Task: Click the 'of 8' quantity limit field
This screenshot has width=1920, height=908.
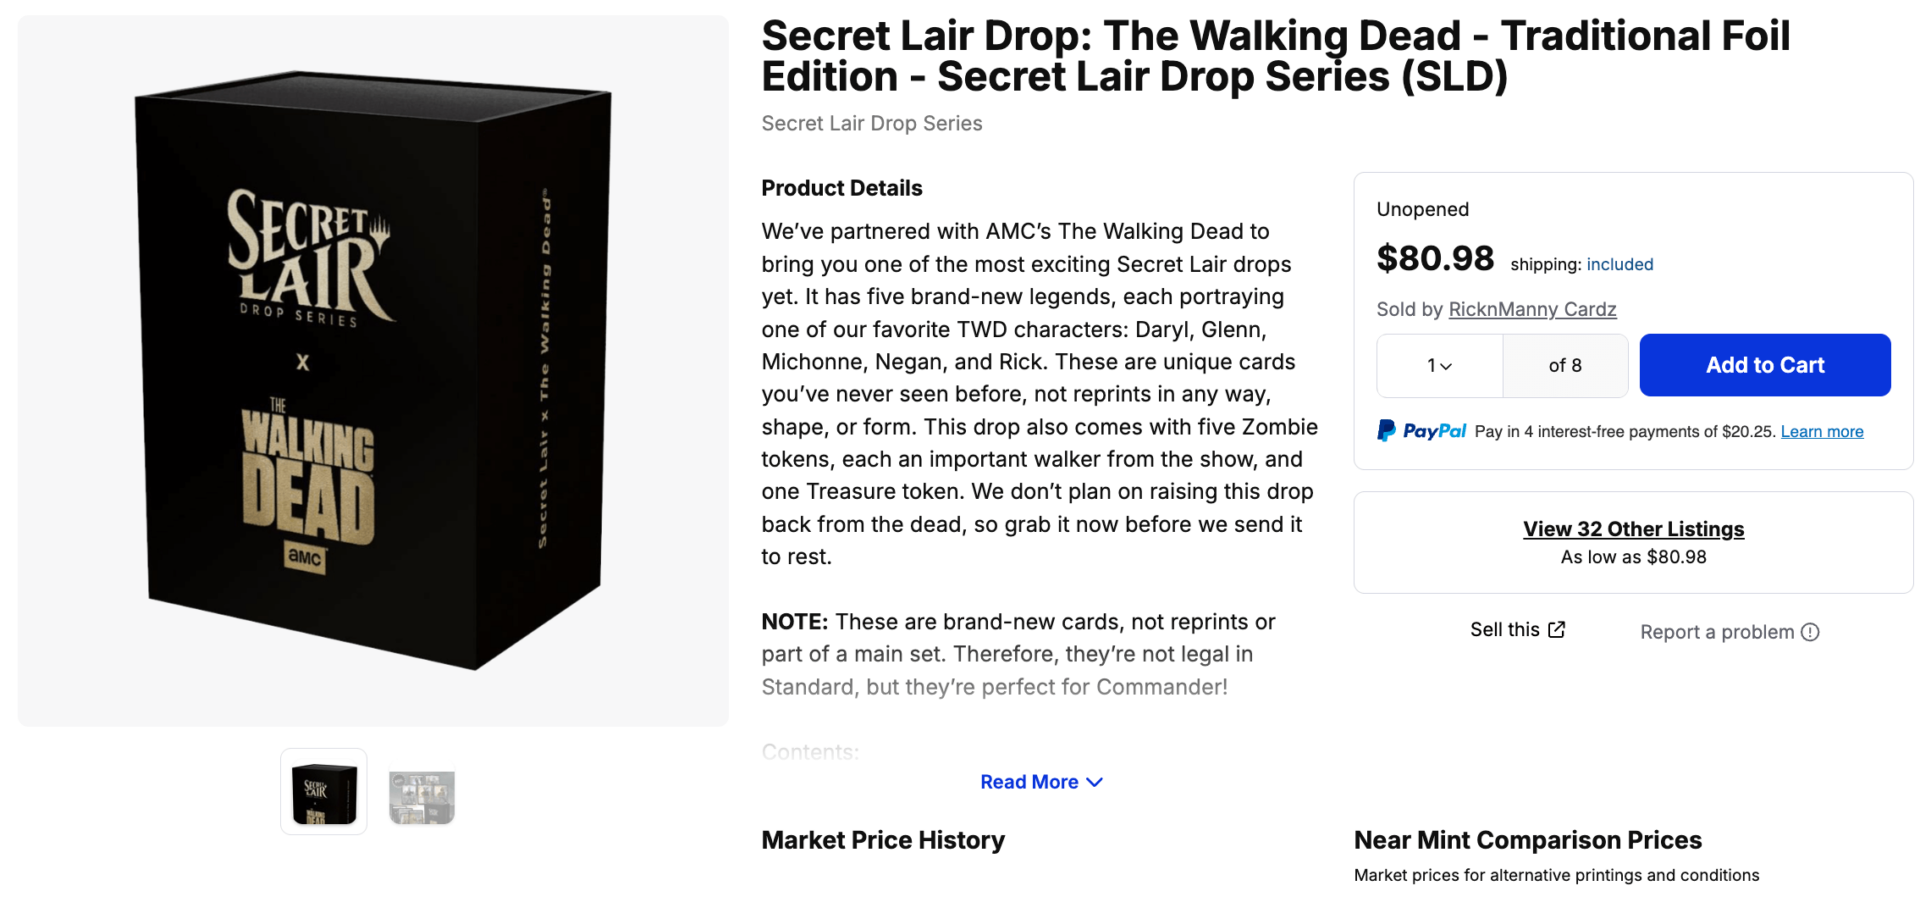Action: point(1564,365)
